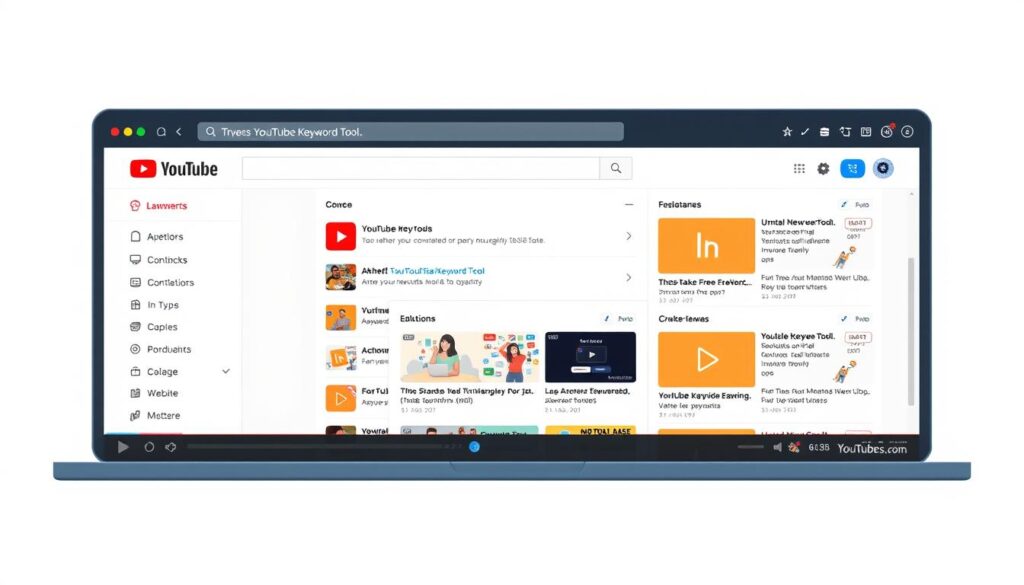
Task: Open YouTube Keytods row chevron
Action: pos(628,236)
